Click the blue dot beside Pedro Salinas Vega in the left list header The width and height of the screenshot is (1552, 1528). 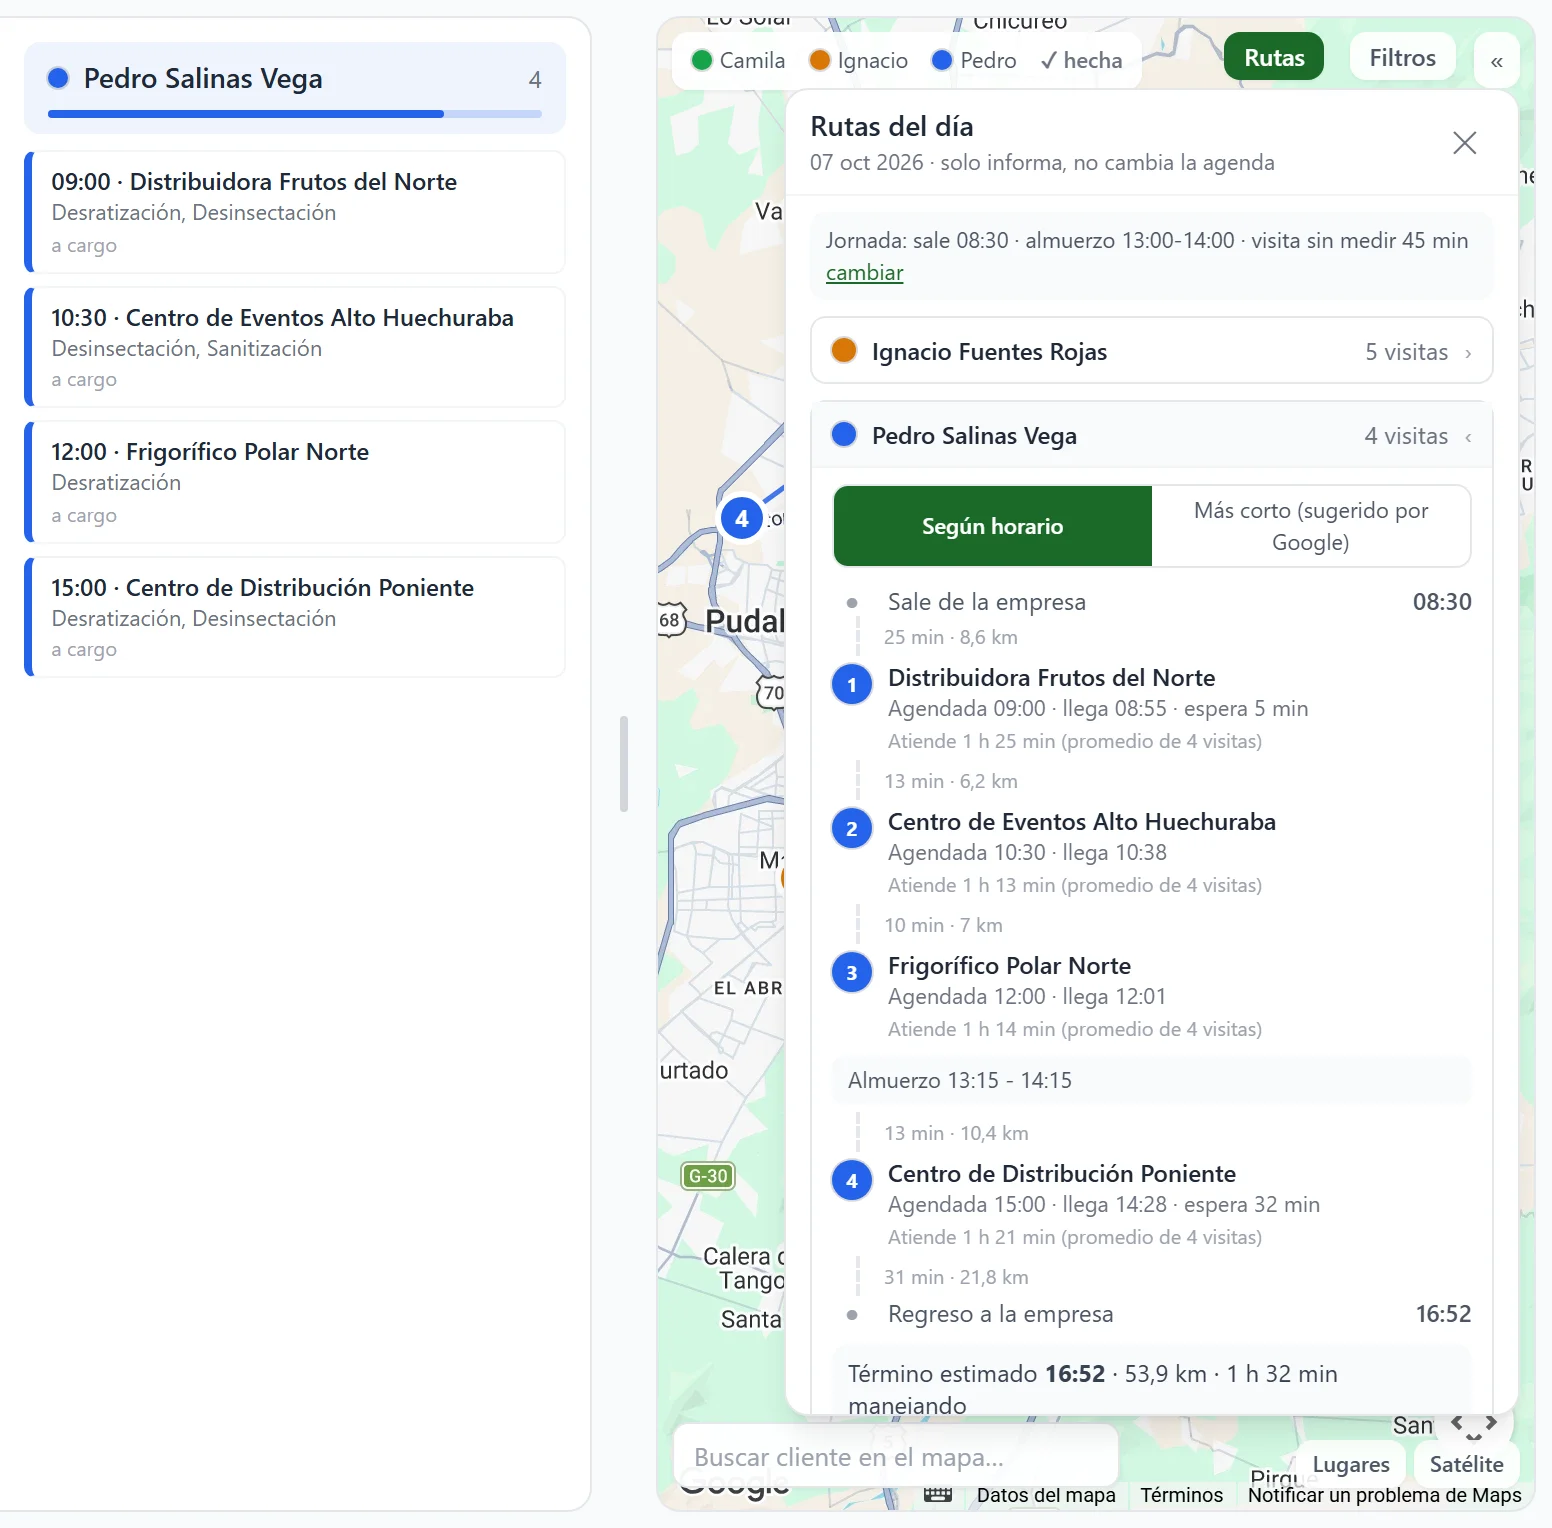tap(59, 78)
